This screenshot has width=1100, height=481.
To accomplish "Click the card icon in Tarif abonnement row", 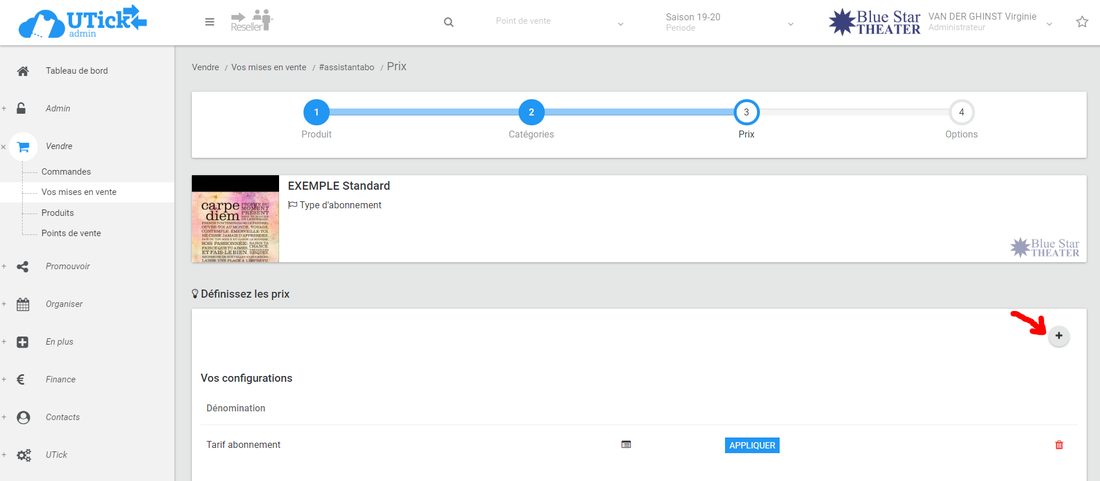I will pos(626,445).
